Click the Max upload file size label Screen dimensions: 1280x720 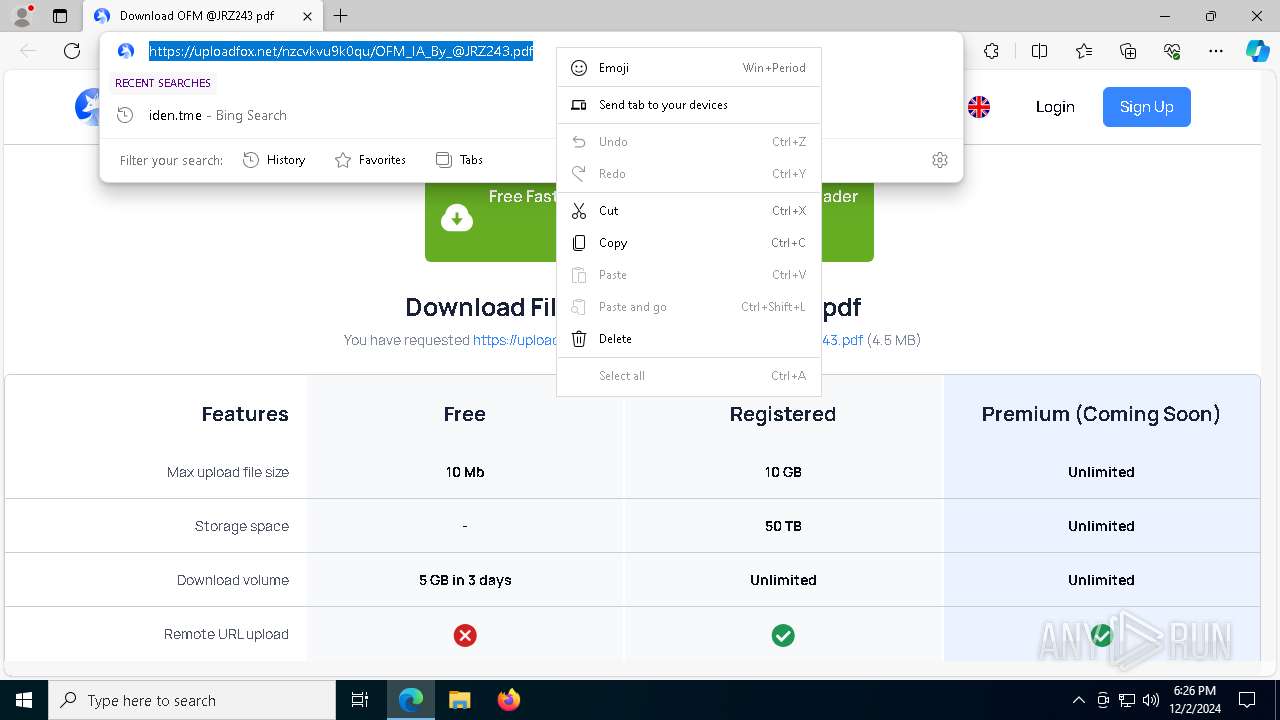point(228,472)
